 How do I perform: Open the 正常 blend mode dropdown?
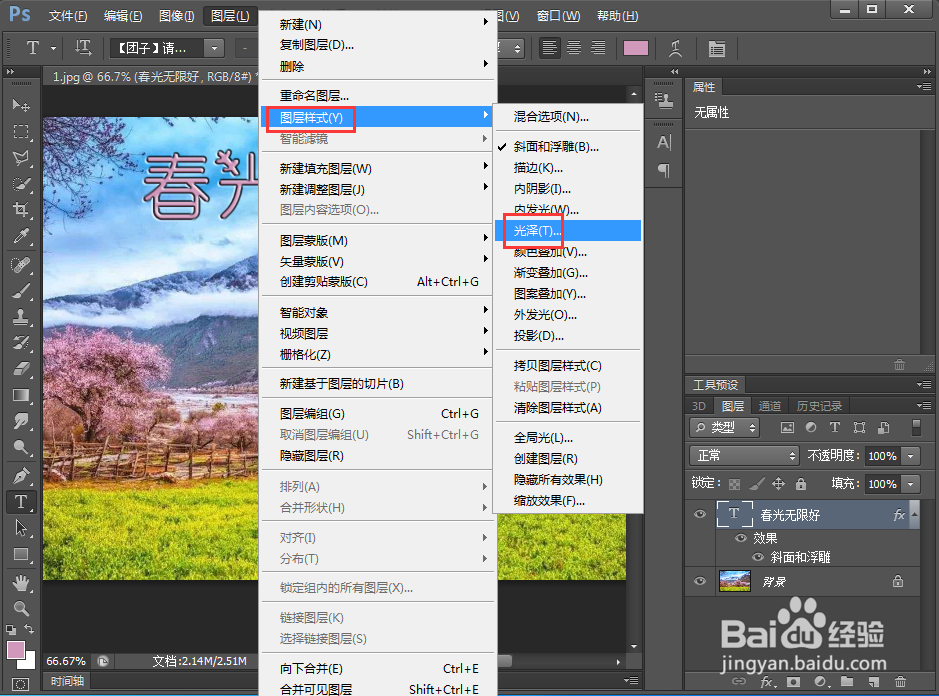[x=743, y=455]
